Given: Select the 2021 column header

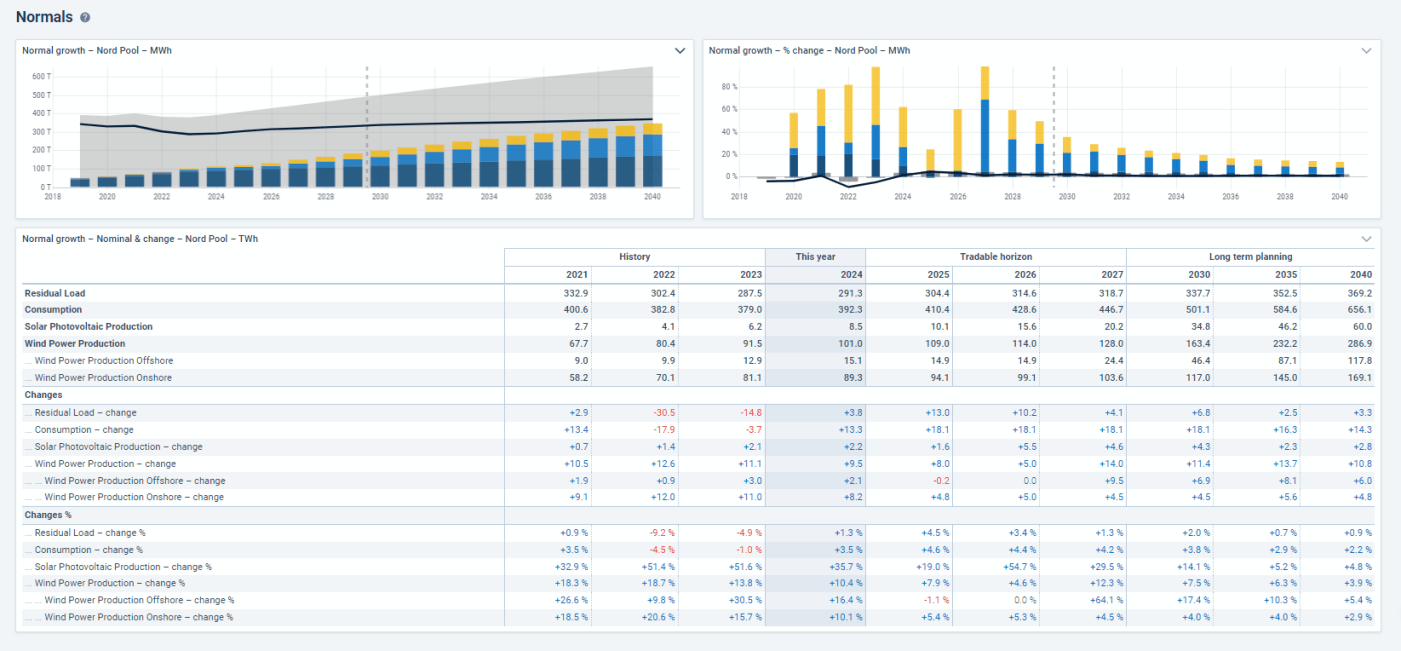Looking at the screenshot, I should (578, 274).
